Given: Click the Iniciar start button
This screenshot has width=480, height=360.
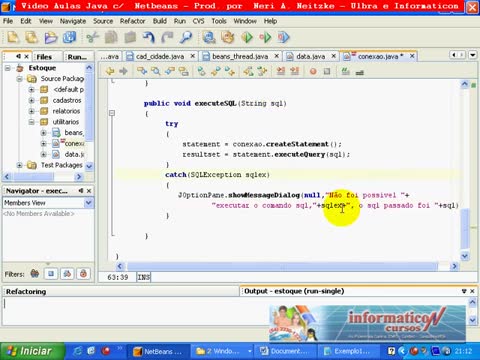Looking at the screenshot, I should tap(32, 351).
